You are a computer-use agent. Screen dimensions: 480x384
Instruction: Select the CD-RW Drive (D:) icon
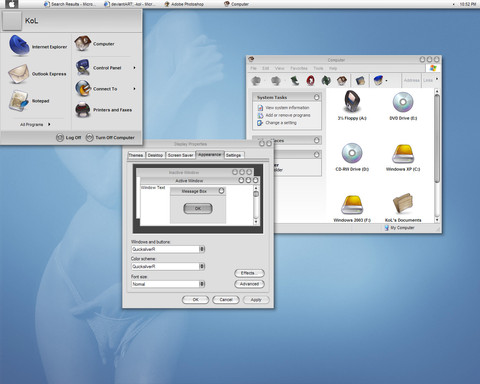click(352, 157)
